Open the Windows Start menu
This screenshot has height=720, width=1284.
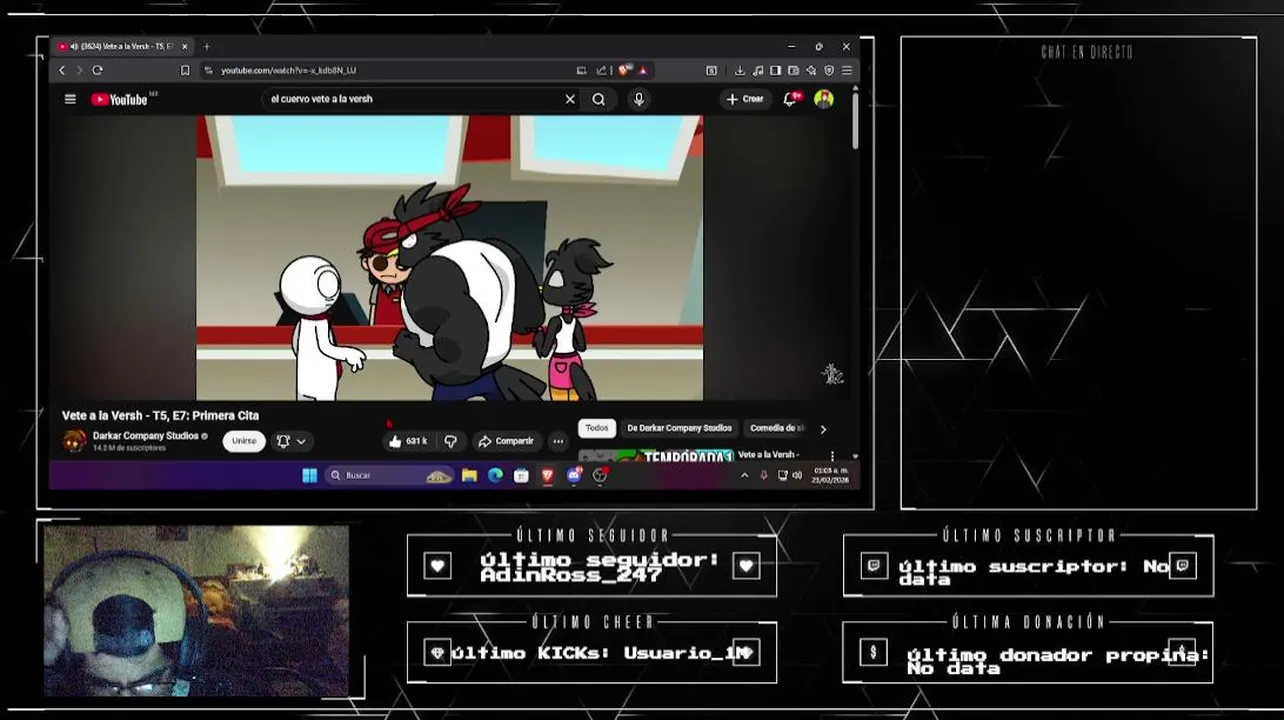coord(310,476)
